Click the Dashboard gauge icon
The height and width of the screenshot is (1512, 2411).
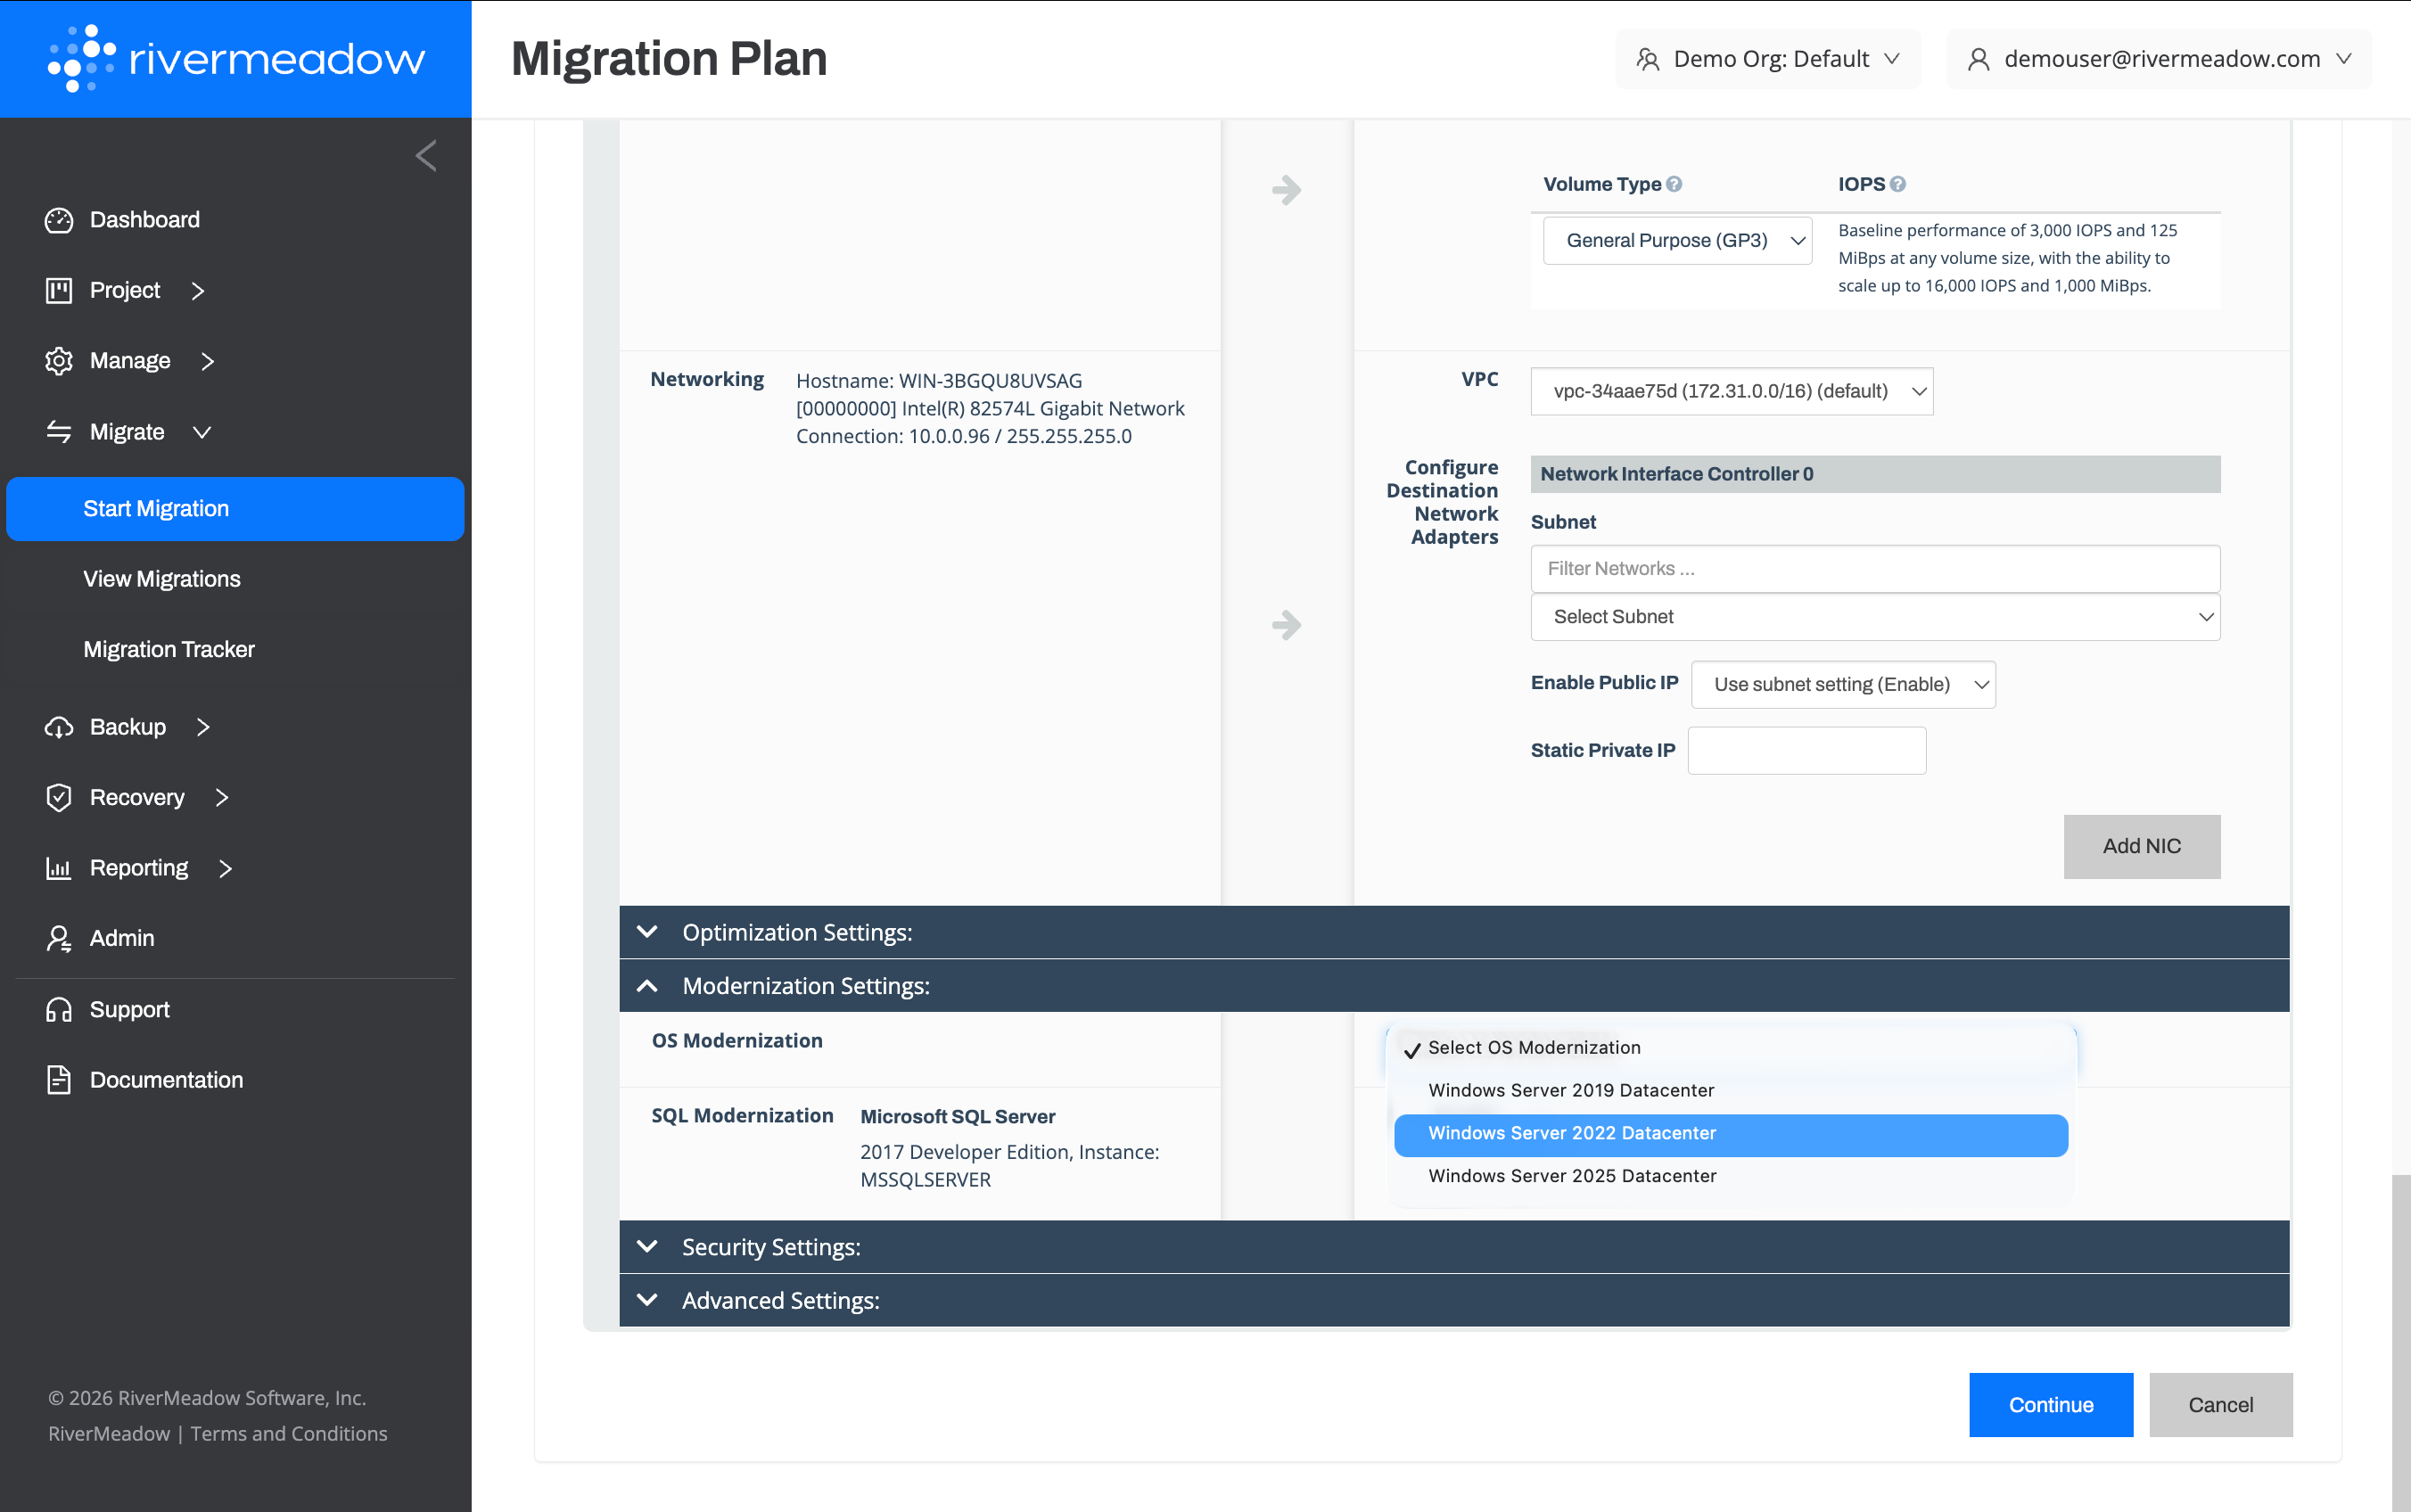pos(59,220)
